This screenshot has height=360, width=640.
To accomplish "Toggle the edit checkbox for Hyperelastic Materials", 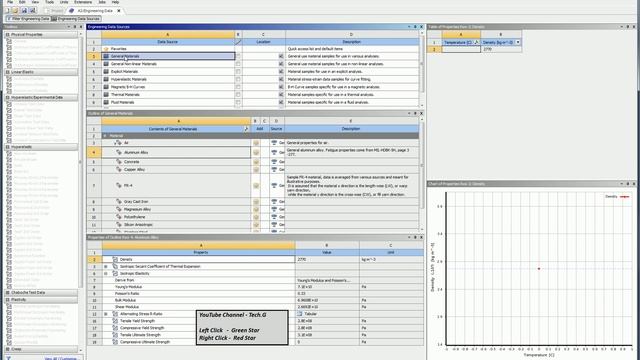I will click(x=238, y=79).
